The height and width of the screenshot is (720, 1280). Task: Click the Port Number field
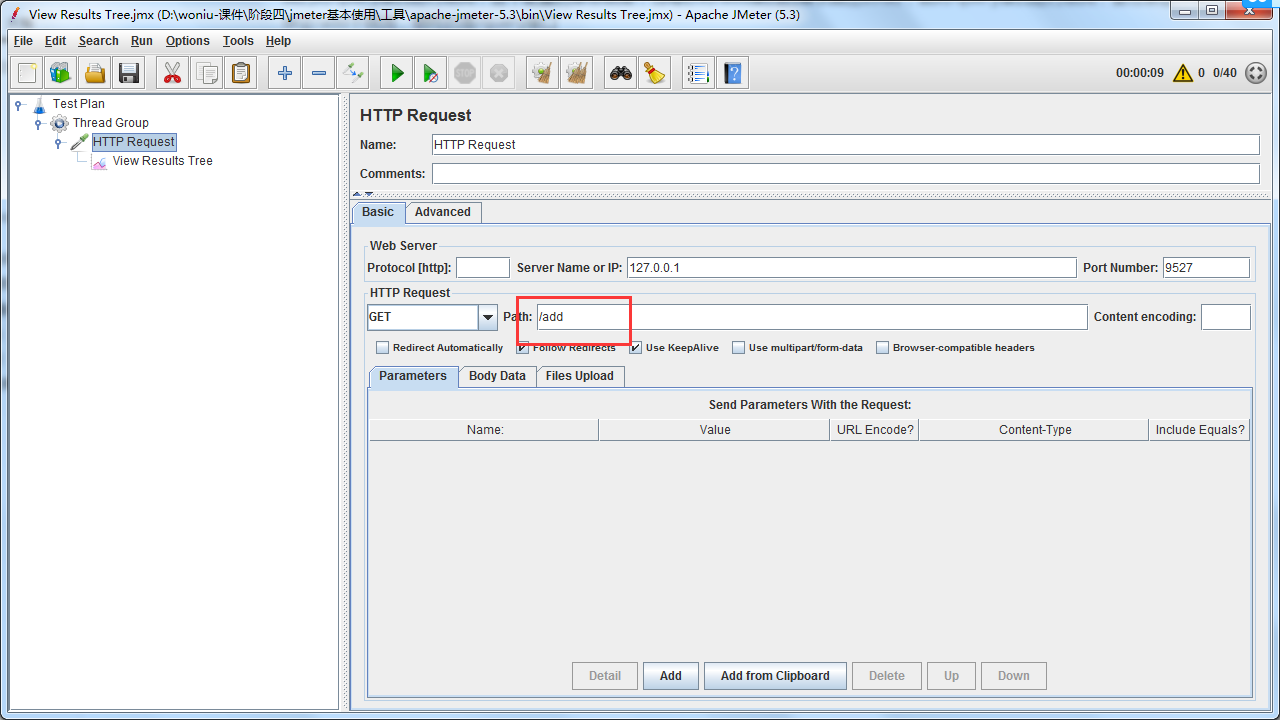point(1206,268)
